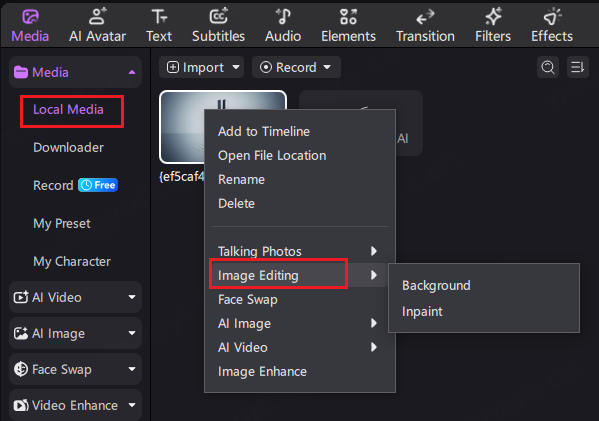Click the Free badge next to Record
The height and width of the screenshot is (421, 599).
coord(98,185)
